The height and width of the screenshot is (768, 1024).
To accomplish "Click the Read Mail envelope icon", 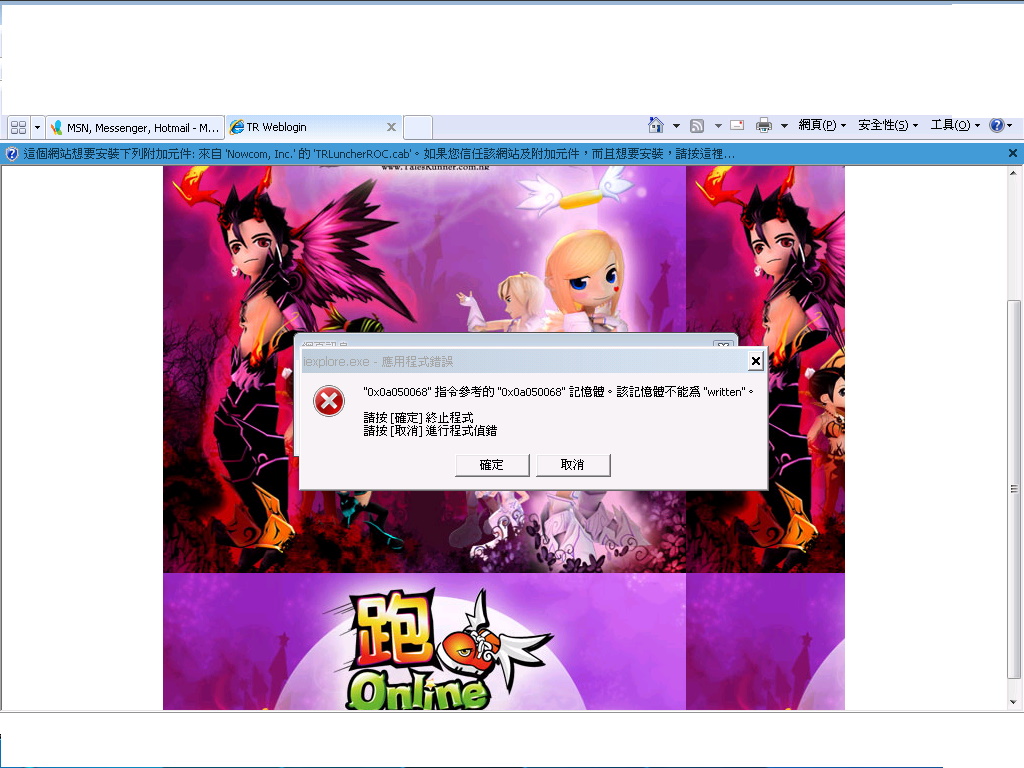I will 737,125.
